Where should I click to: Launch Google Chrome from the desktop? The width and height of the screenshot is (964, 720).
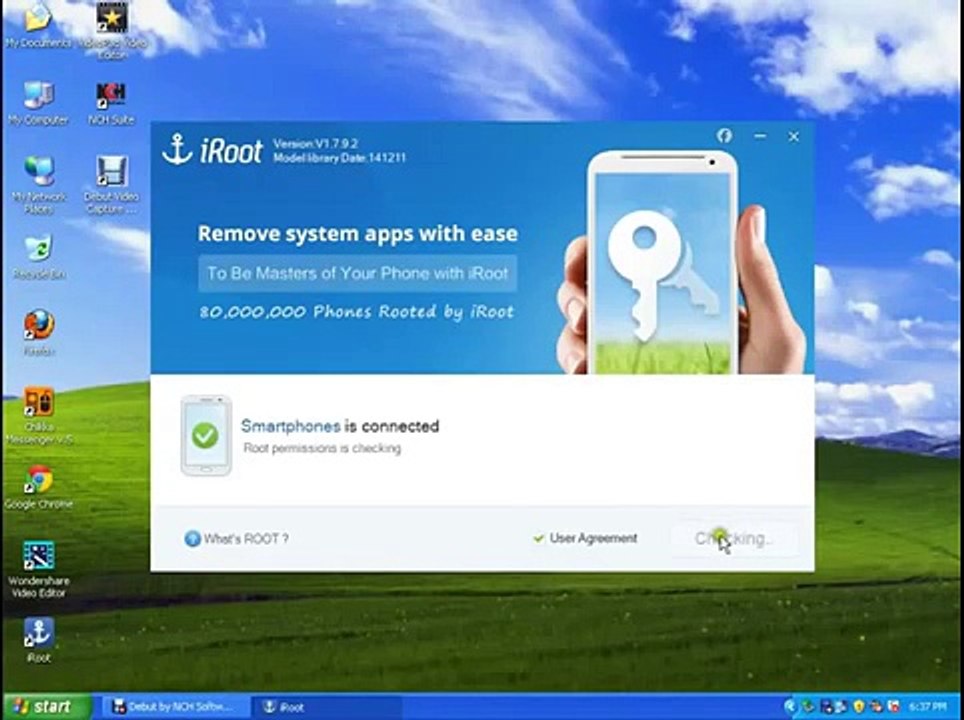pyautogui.click(x=39, y=487)
